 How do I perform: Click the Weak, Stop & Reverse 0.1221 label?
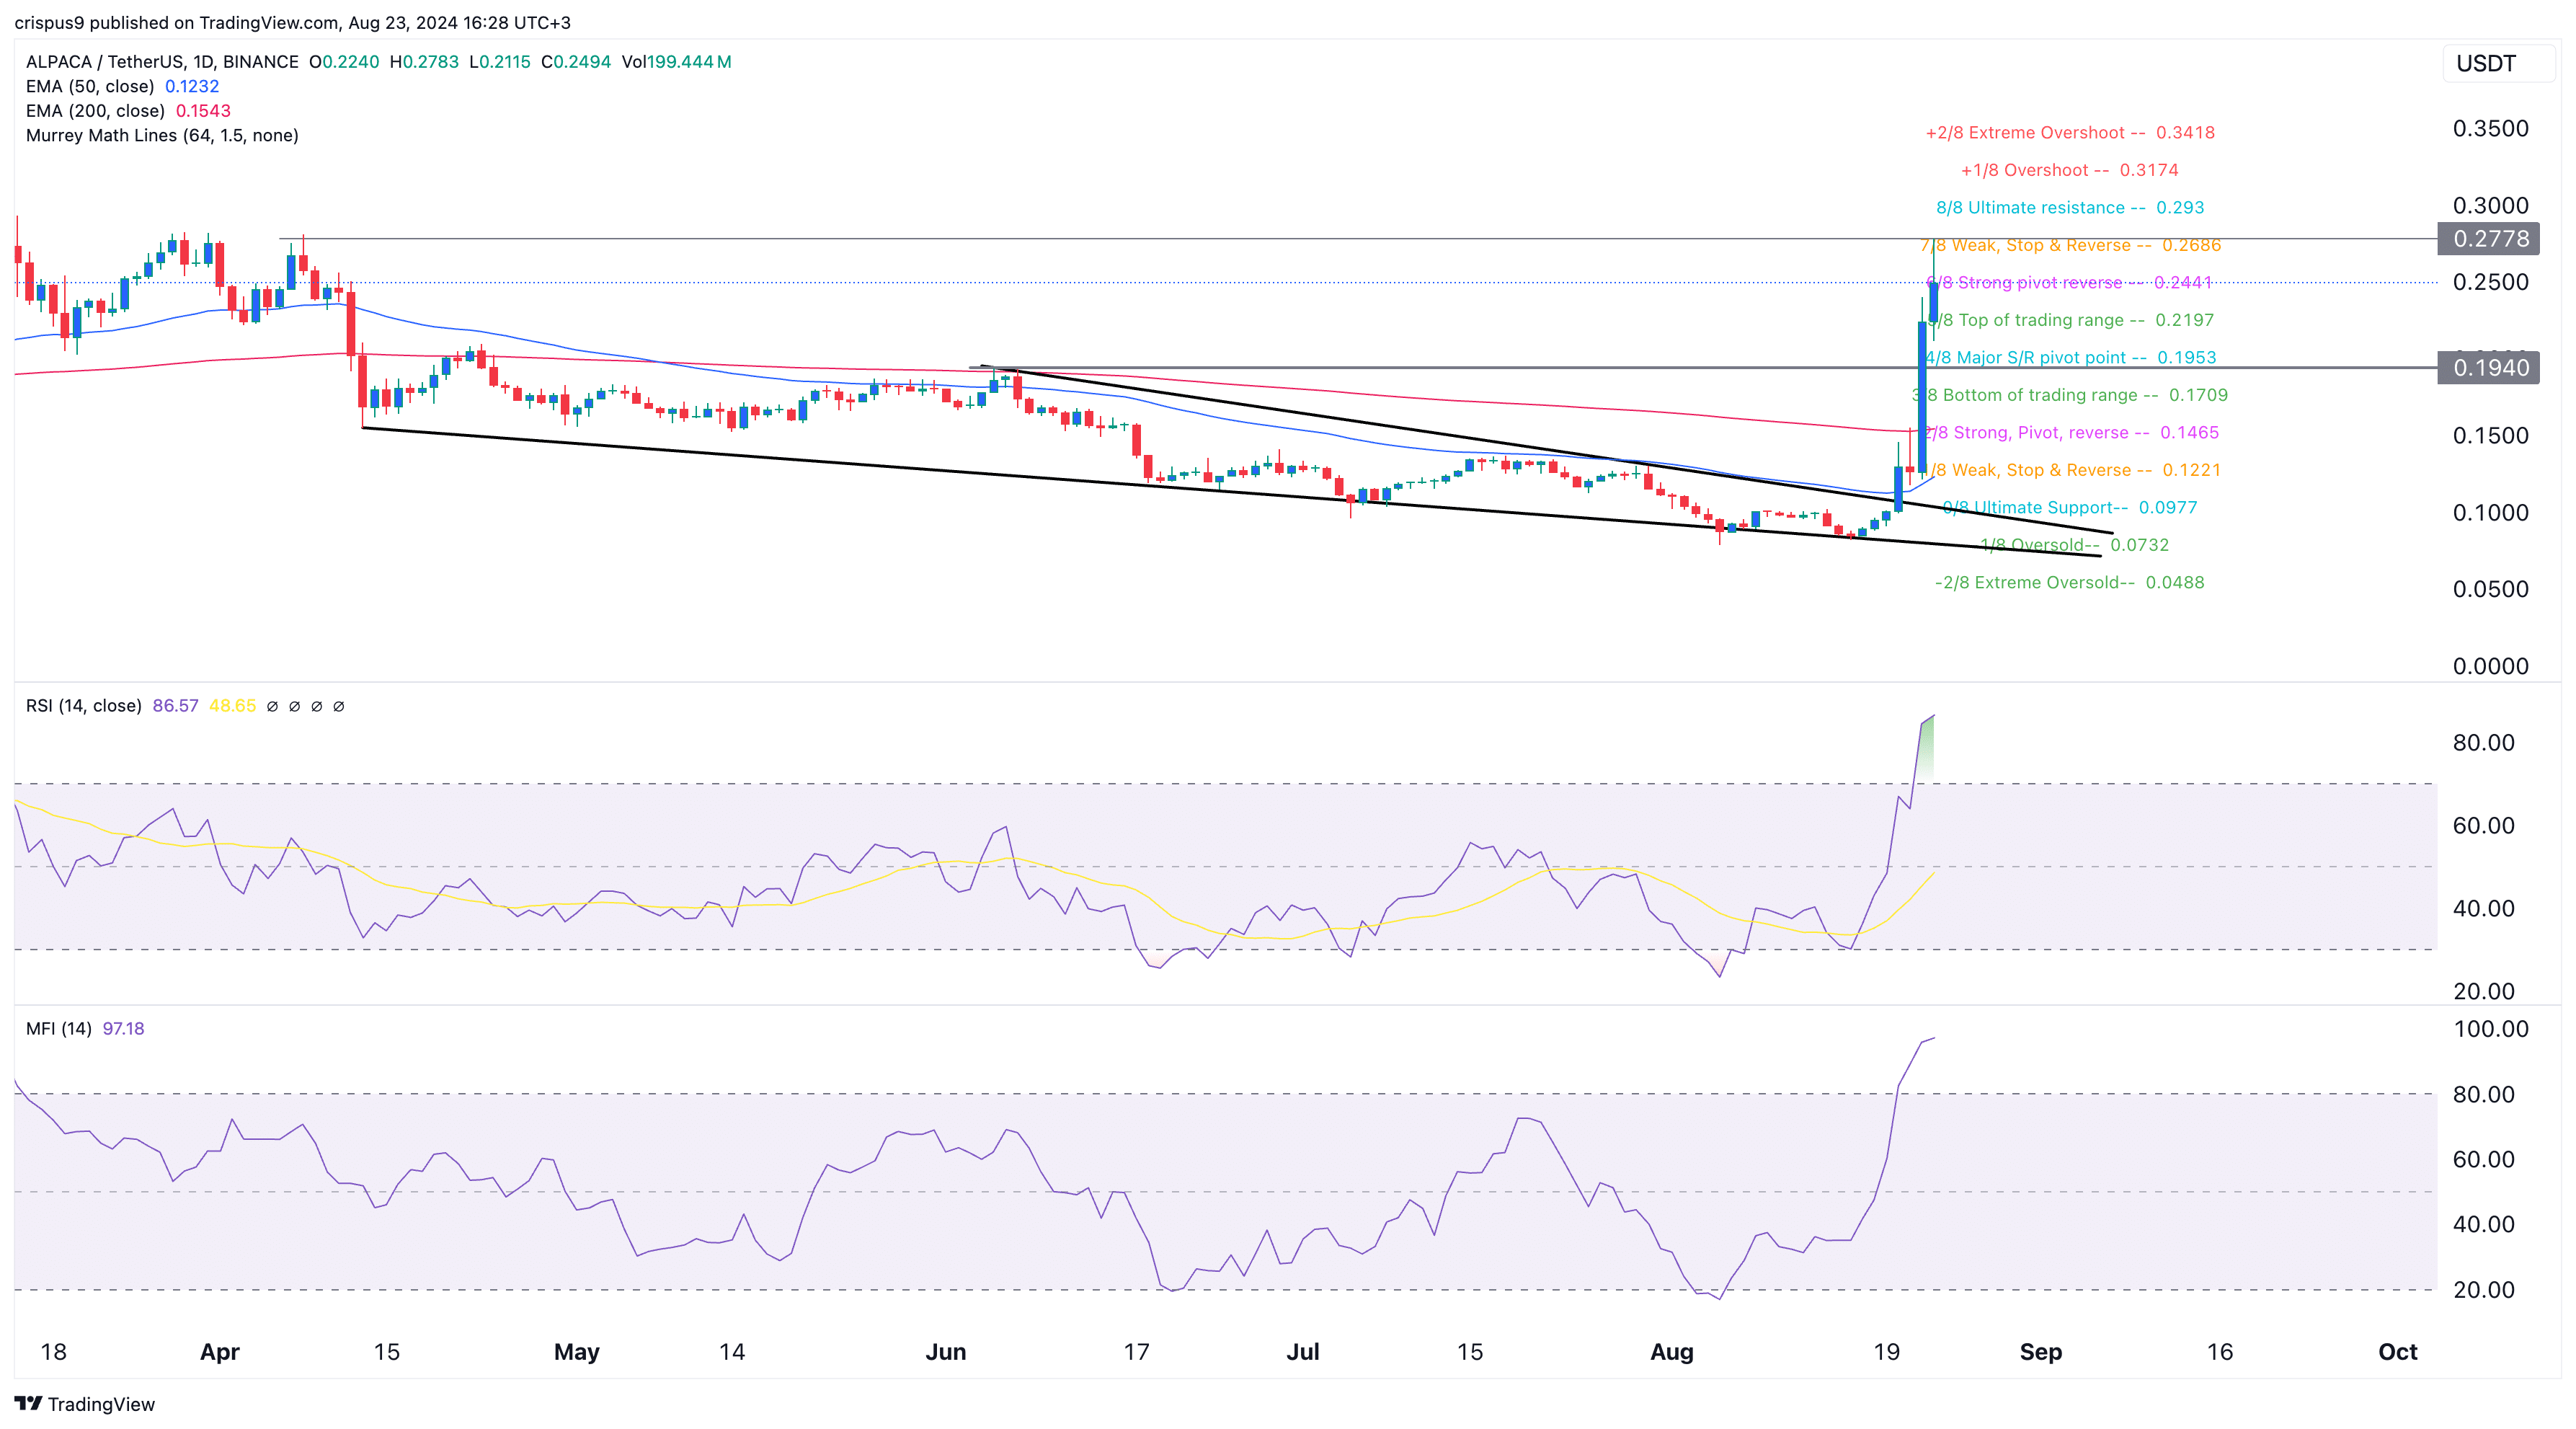click(x=2071, y=470)
